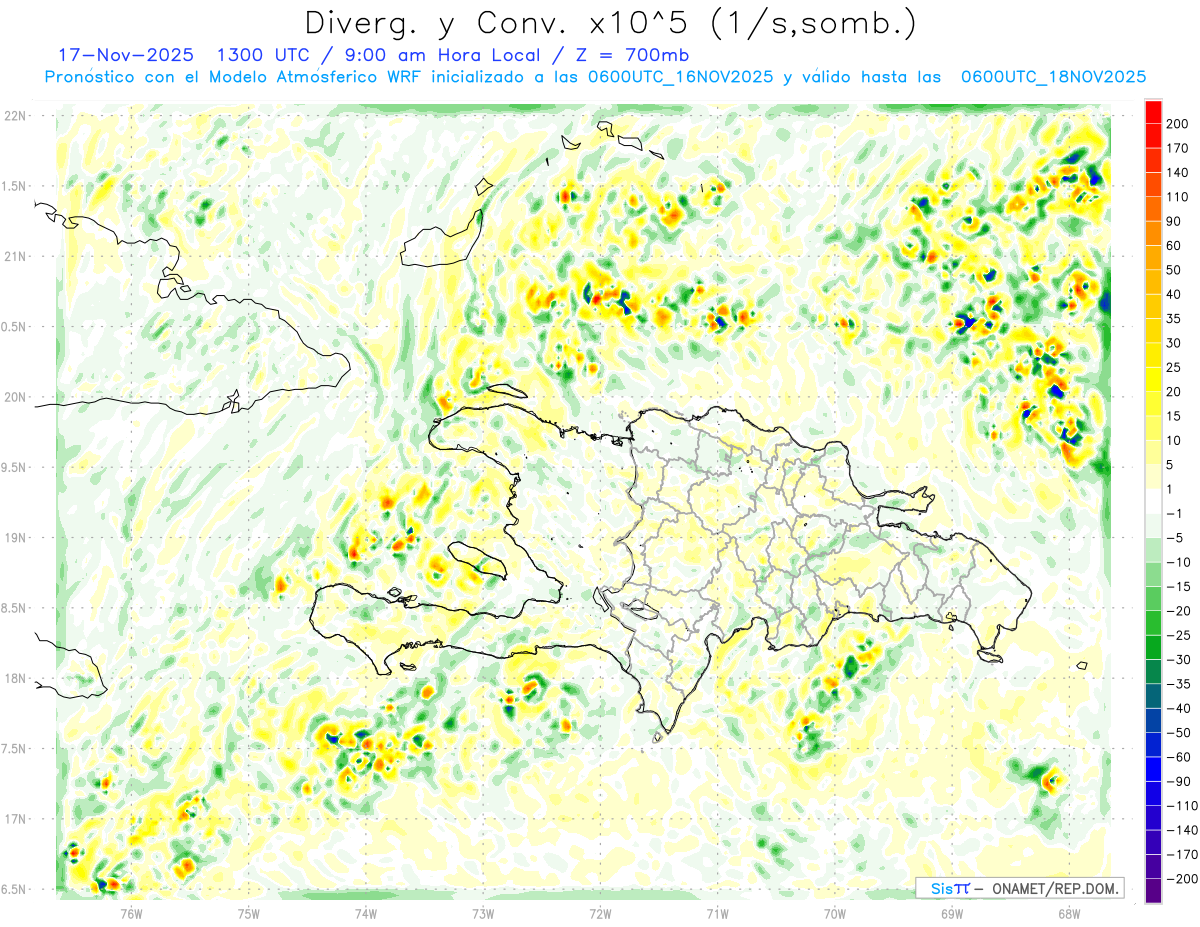The width and height of the screenshot is (1200, 927).
Task: Click the '19N' latitude label
Action: pyautogui.click(x=14, y=538)
